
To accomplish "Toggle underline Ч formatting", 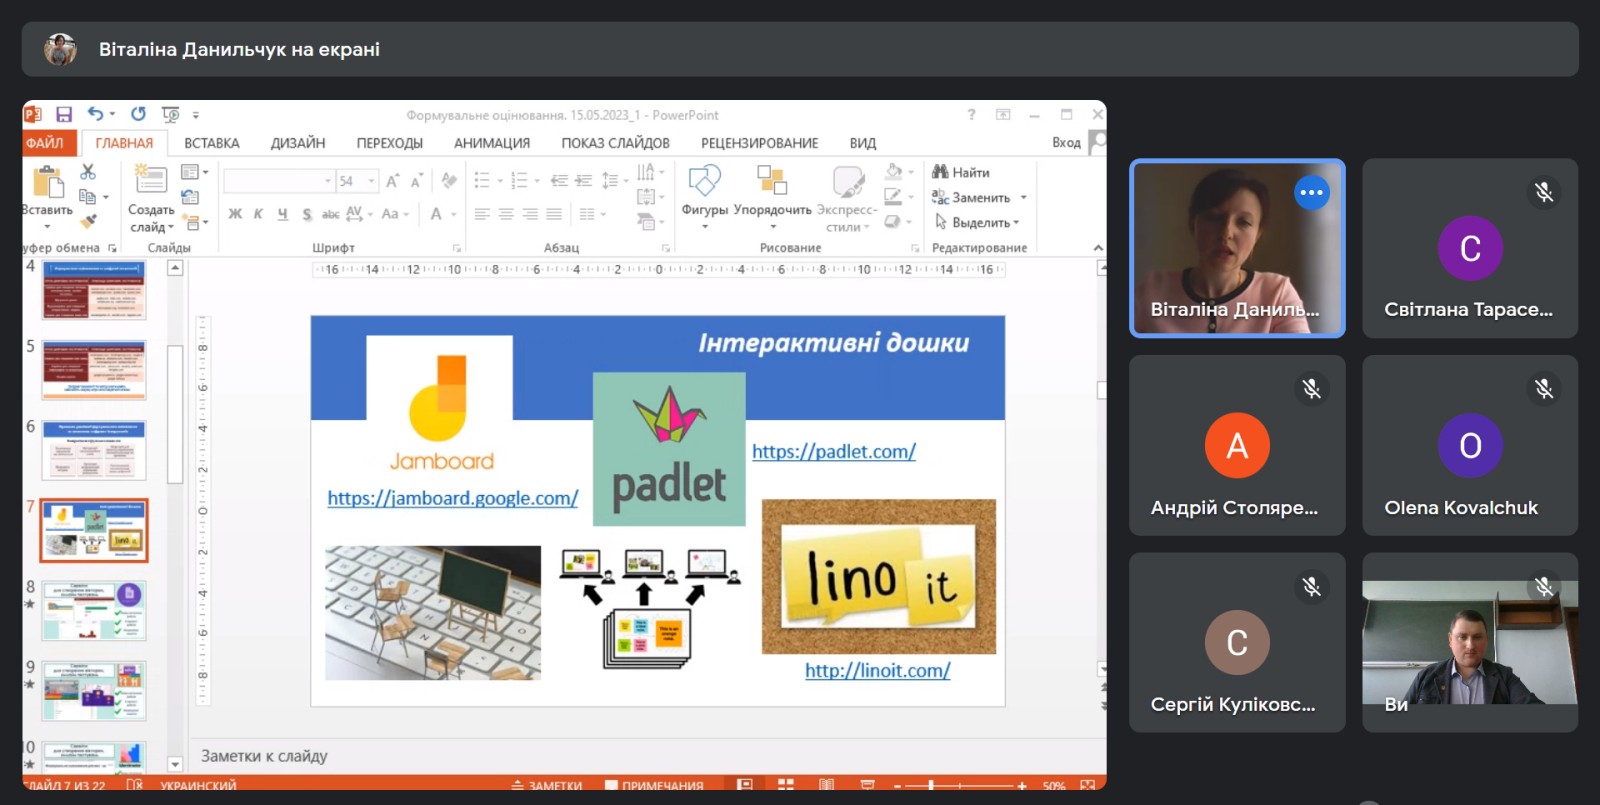I will [282, 214].
